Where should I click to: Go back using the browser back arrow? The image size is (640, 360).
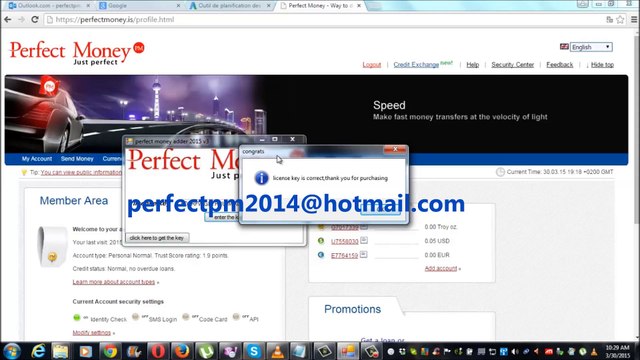coord(8,19)
